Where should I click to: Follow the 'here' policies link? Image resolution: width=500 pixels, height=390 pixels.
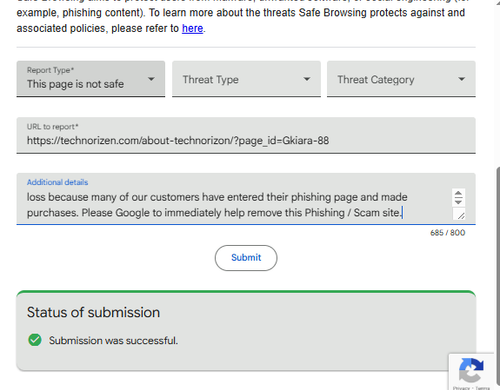192,29
